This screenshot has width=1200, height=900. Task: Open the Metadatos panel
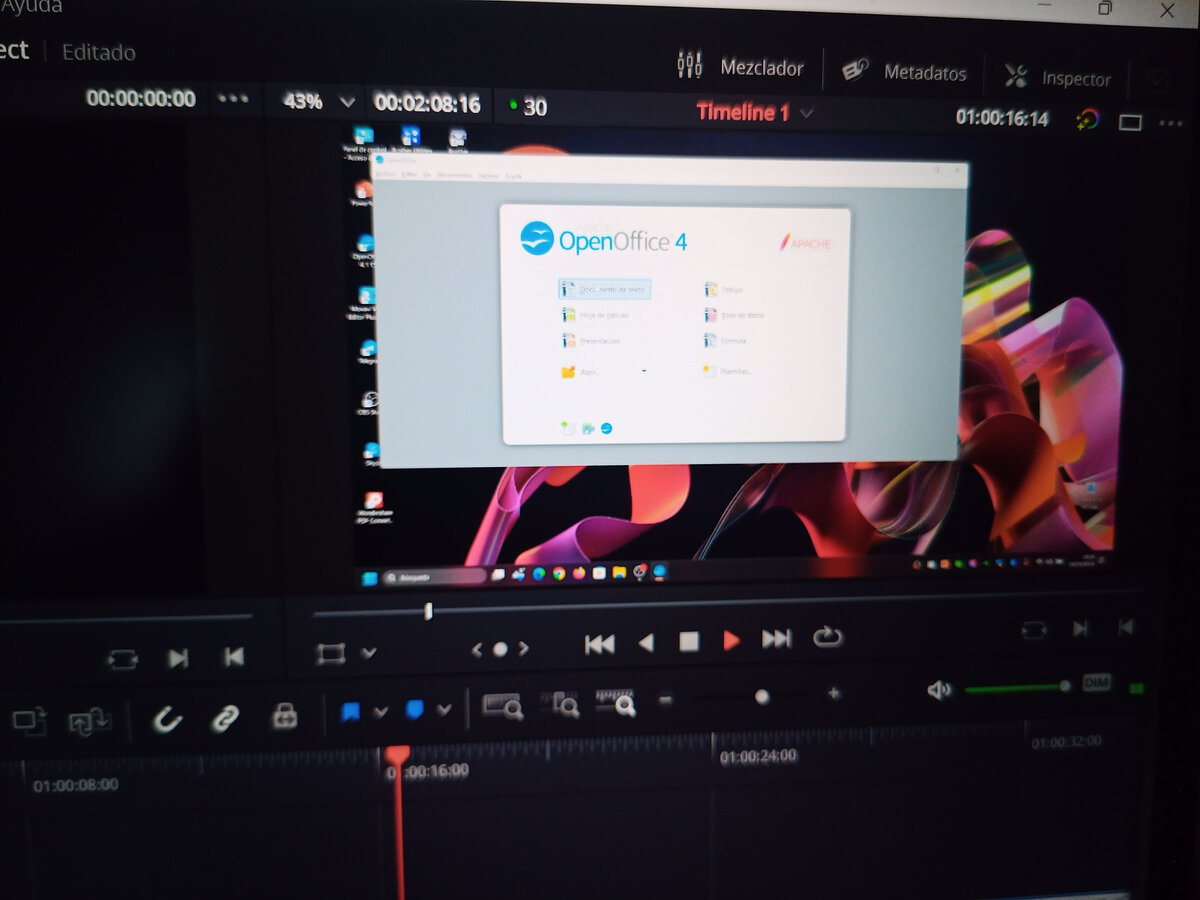(904, 72)
